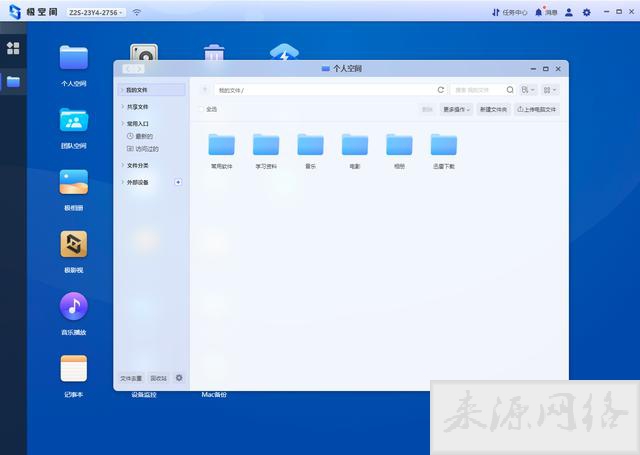The height and width of the screenshot is (455, 640).
Task: Open the 极相册 photo album app
Action: click(73, 183)
